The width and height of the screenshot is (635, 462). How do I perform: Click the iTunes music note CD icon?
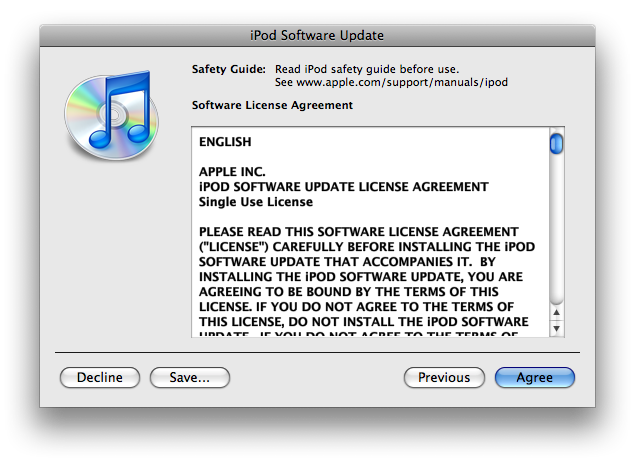pyautogui.click(x=112, y=115)
